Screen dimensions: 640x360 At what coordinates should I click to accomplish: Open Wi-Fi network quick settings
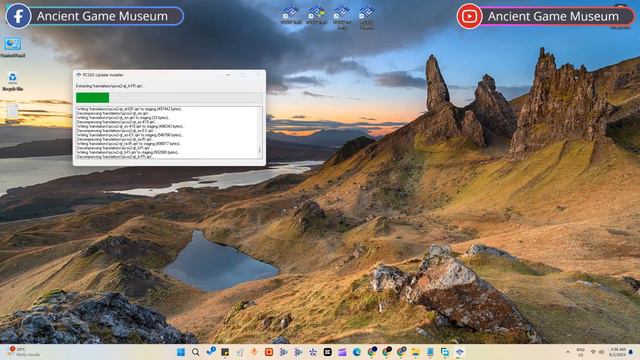coord(593,352)
